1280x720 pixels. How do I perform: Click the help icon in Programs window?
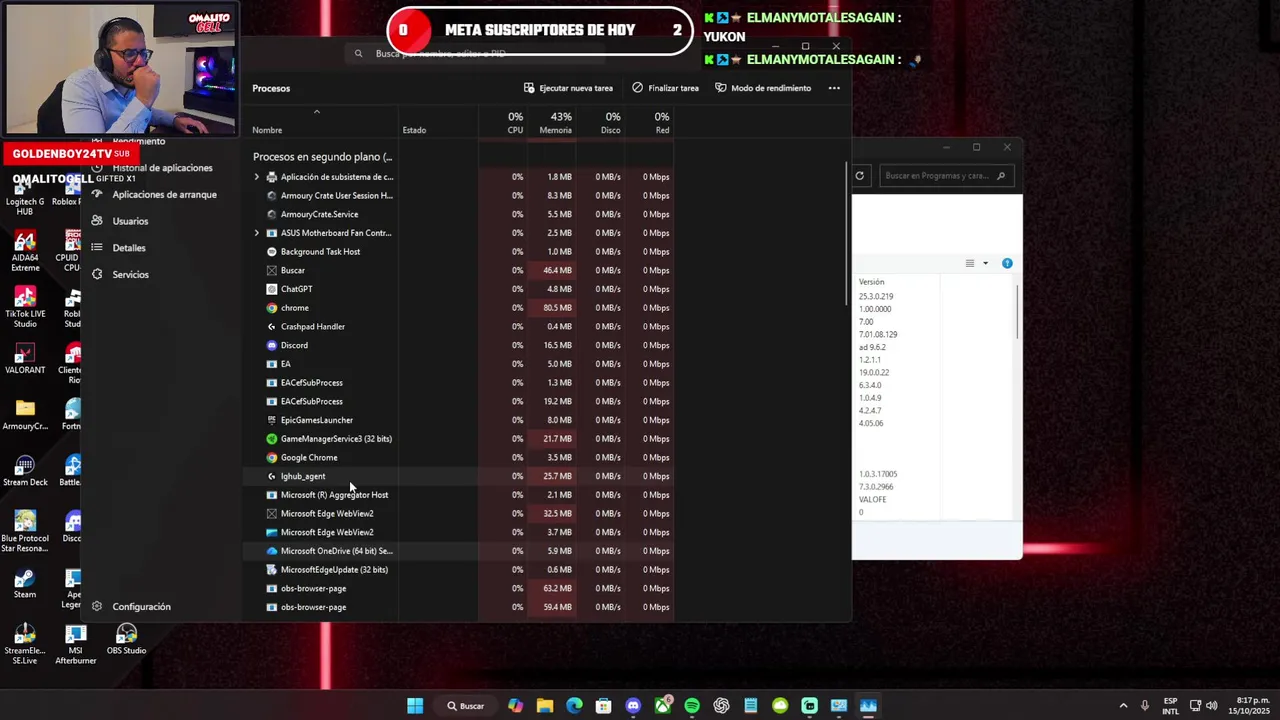coord(1007,263)
